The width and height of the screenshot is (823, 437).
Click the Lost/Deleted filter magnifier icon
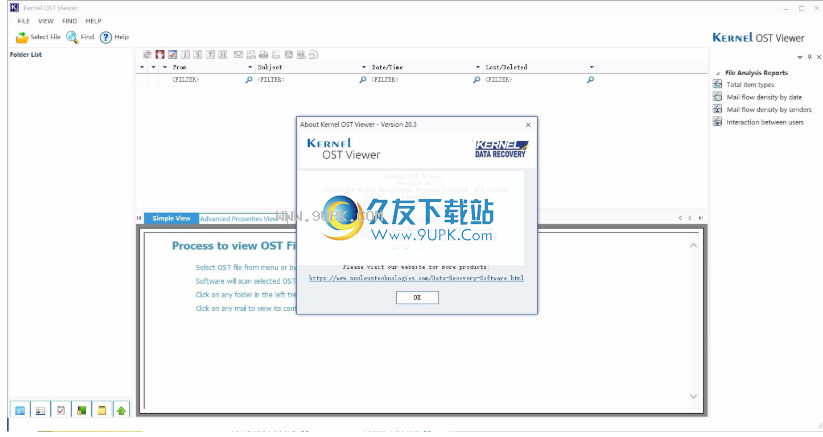coord(590,80)
